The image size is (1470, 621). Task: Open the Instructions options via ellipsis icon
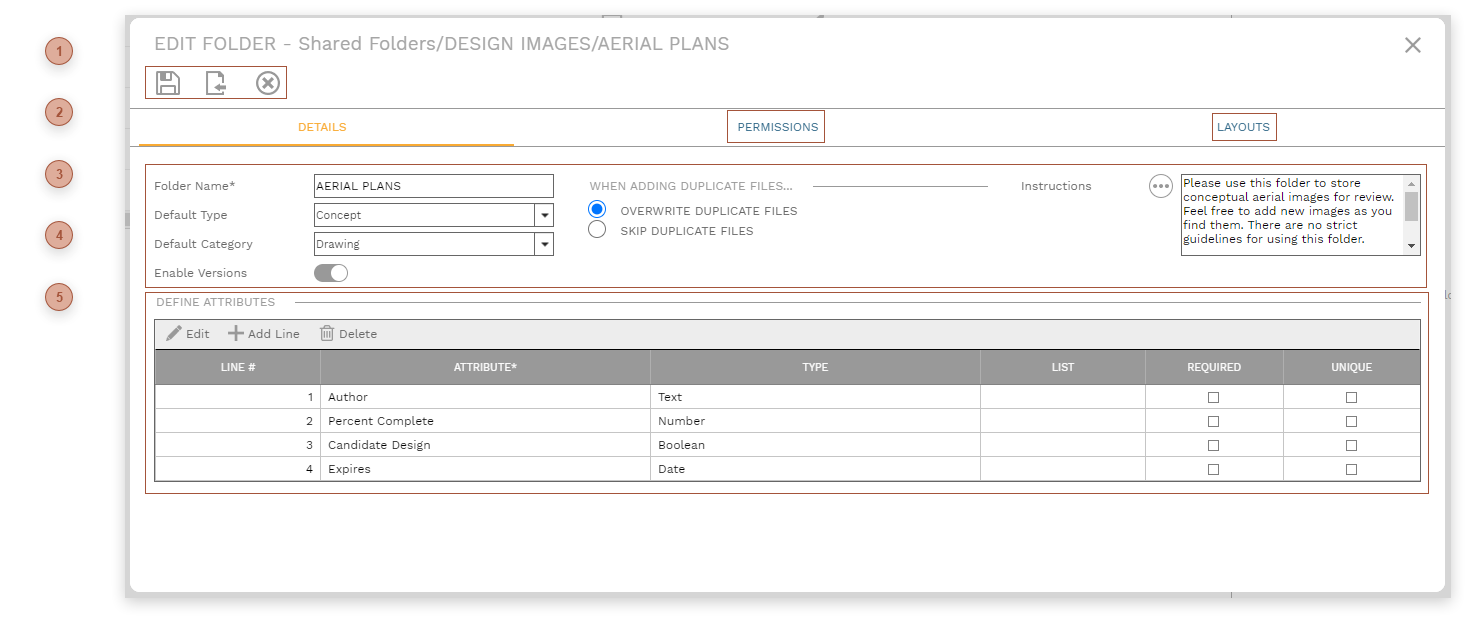pos(1160,185)
